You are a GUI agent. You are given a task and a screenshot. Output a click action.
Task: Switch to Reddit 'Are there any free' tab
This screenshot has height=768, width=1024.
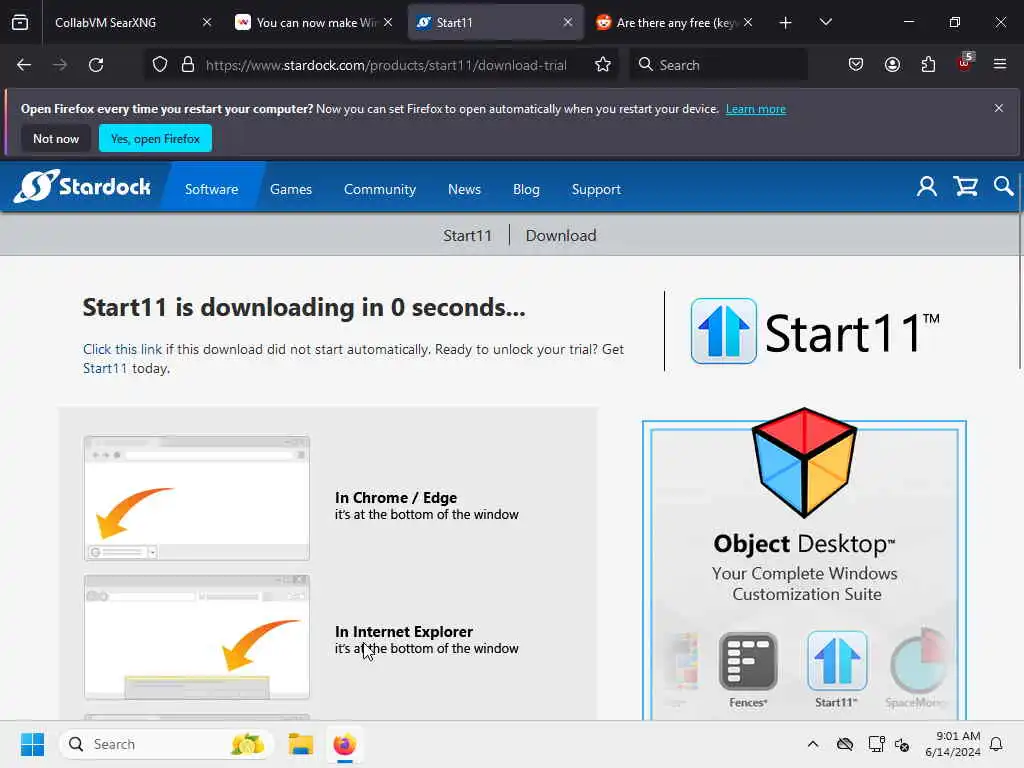pos(666,23)
